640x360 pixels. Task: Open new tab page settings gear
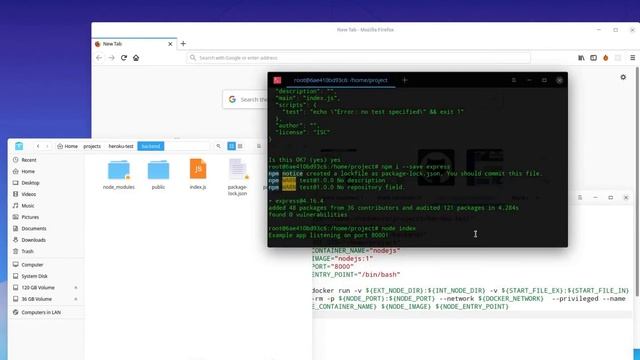click(x=623, y=77)
